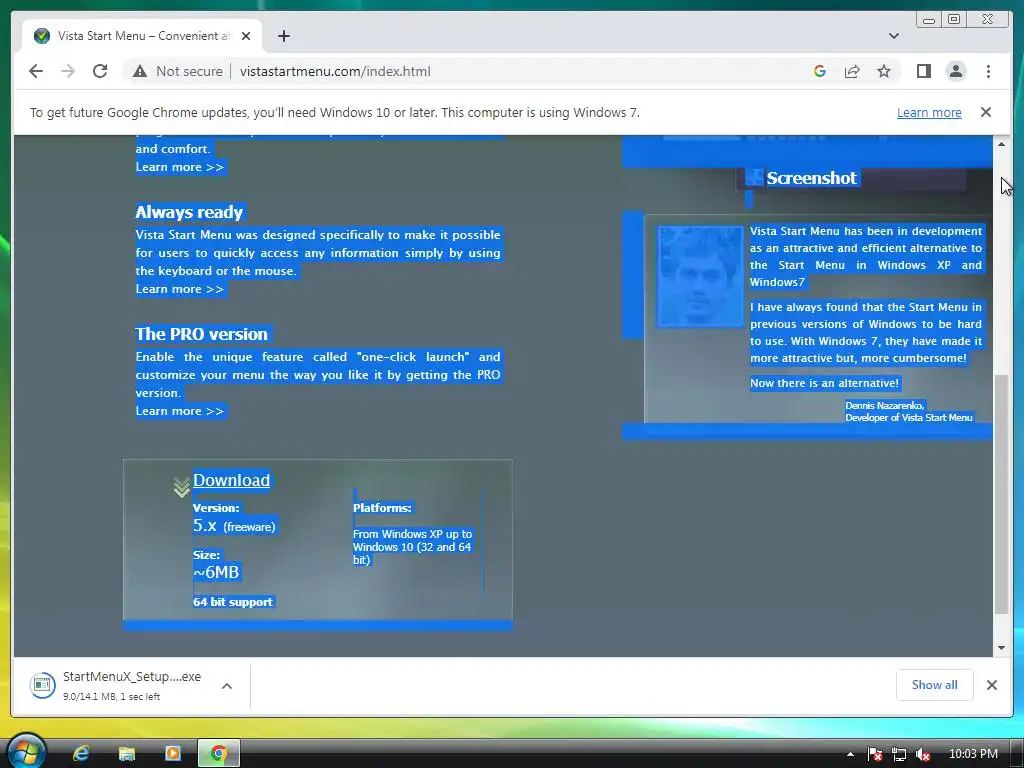
Task: Open the Chrome side panel
Action: pyautogui.click(x=923, y=71)
